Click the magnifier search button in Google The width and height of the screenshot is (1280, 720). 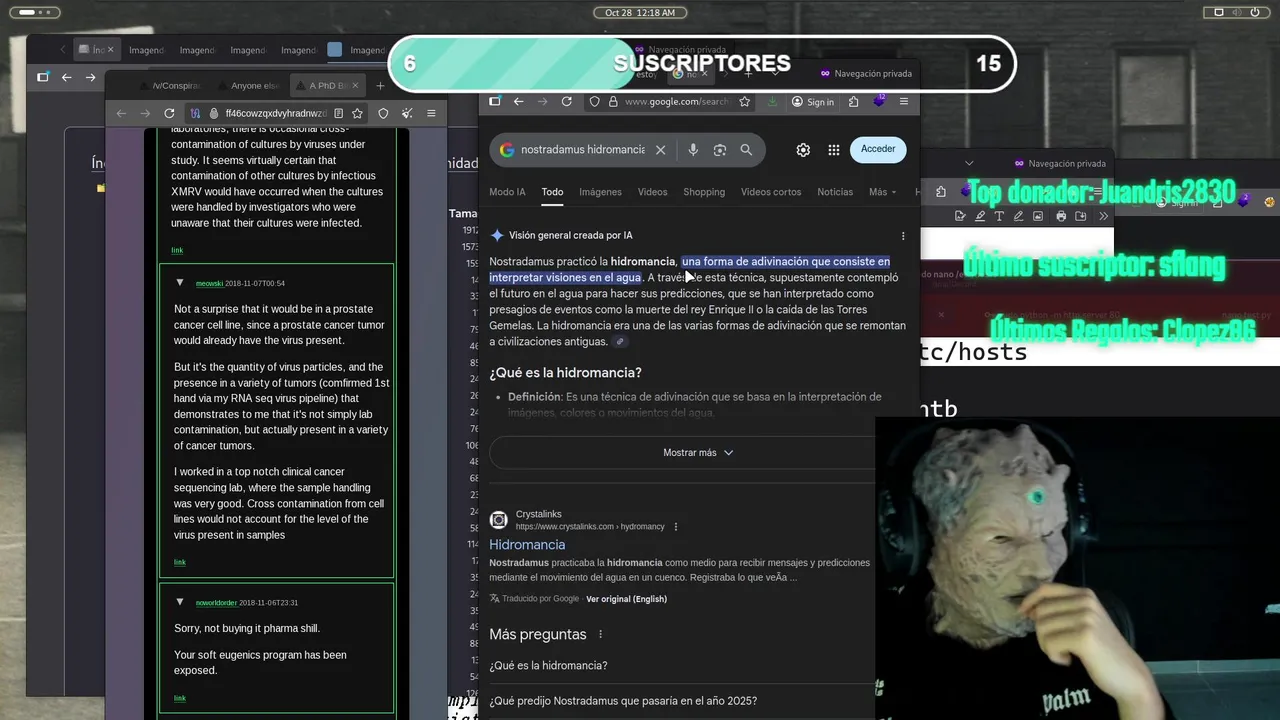pyautogui.click(x=746, y=150)
